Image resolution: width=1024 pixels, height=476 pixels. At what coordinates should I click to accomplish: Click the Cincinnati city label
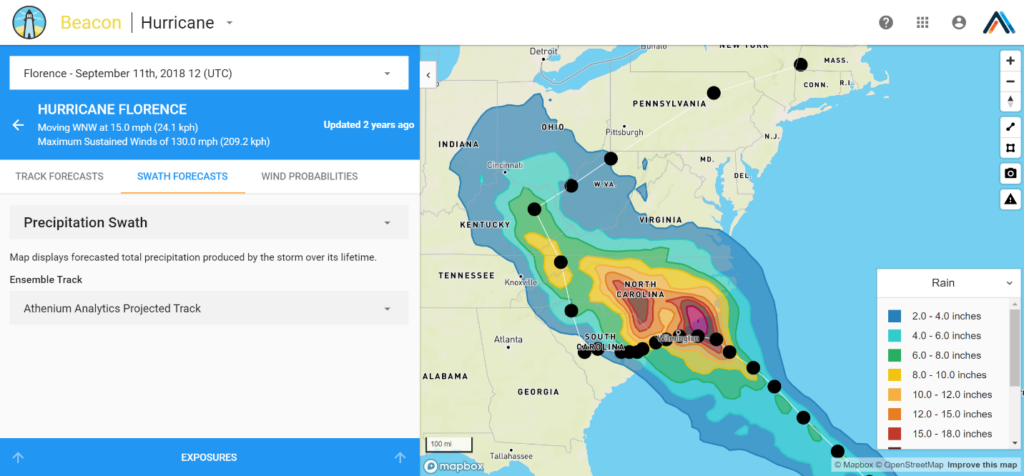click(505, 166)
